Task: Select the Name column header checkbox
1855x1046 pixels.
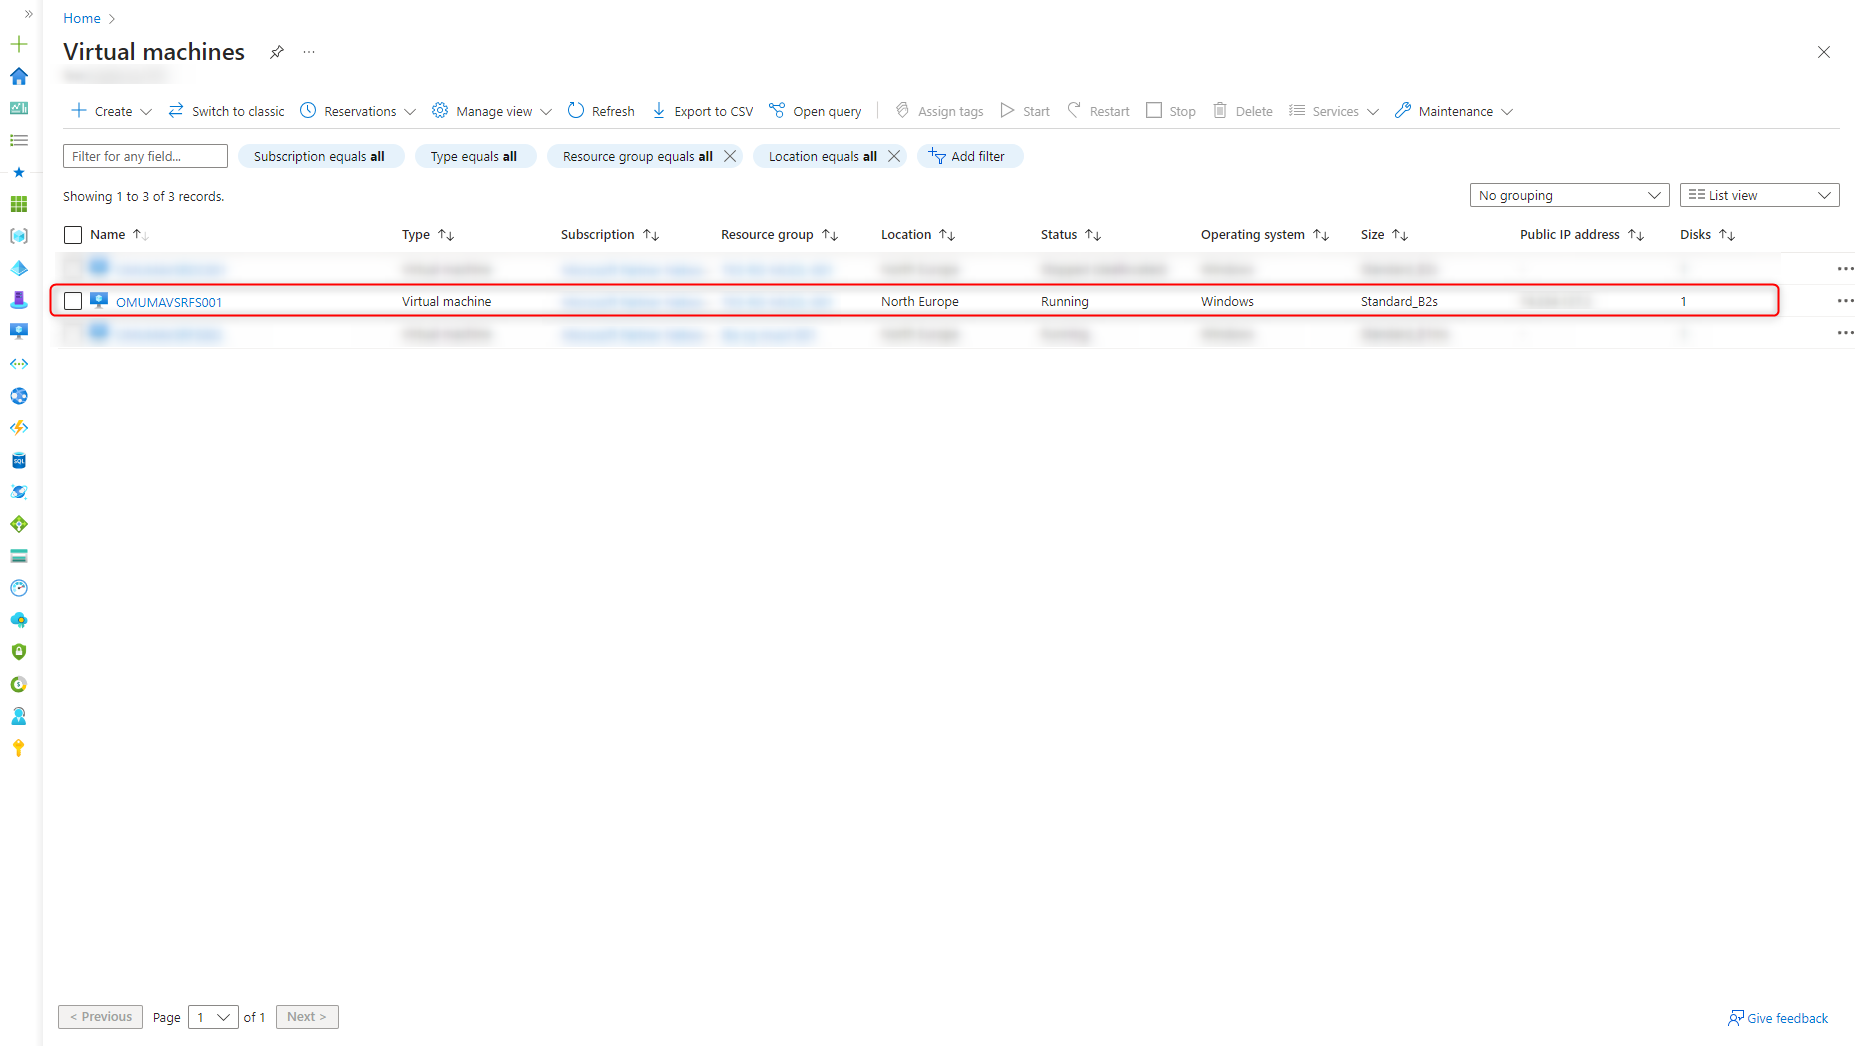Action: coord(72,234)
